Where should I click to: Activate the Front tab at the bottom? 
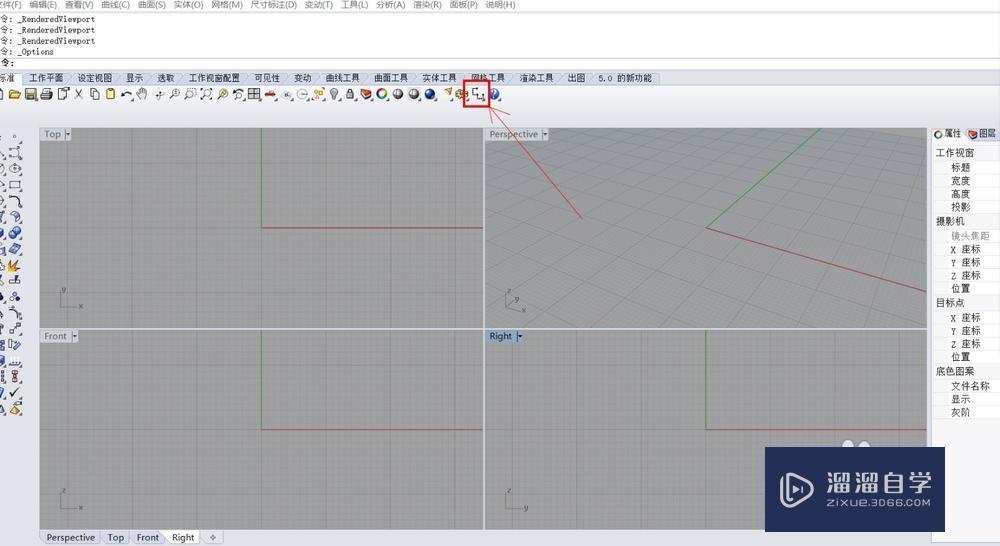(x=147, y=538)
